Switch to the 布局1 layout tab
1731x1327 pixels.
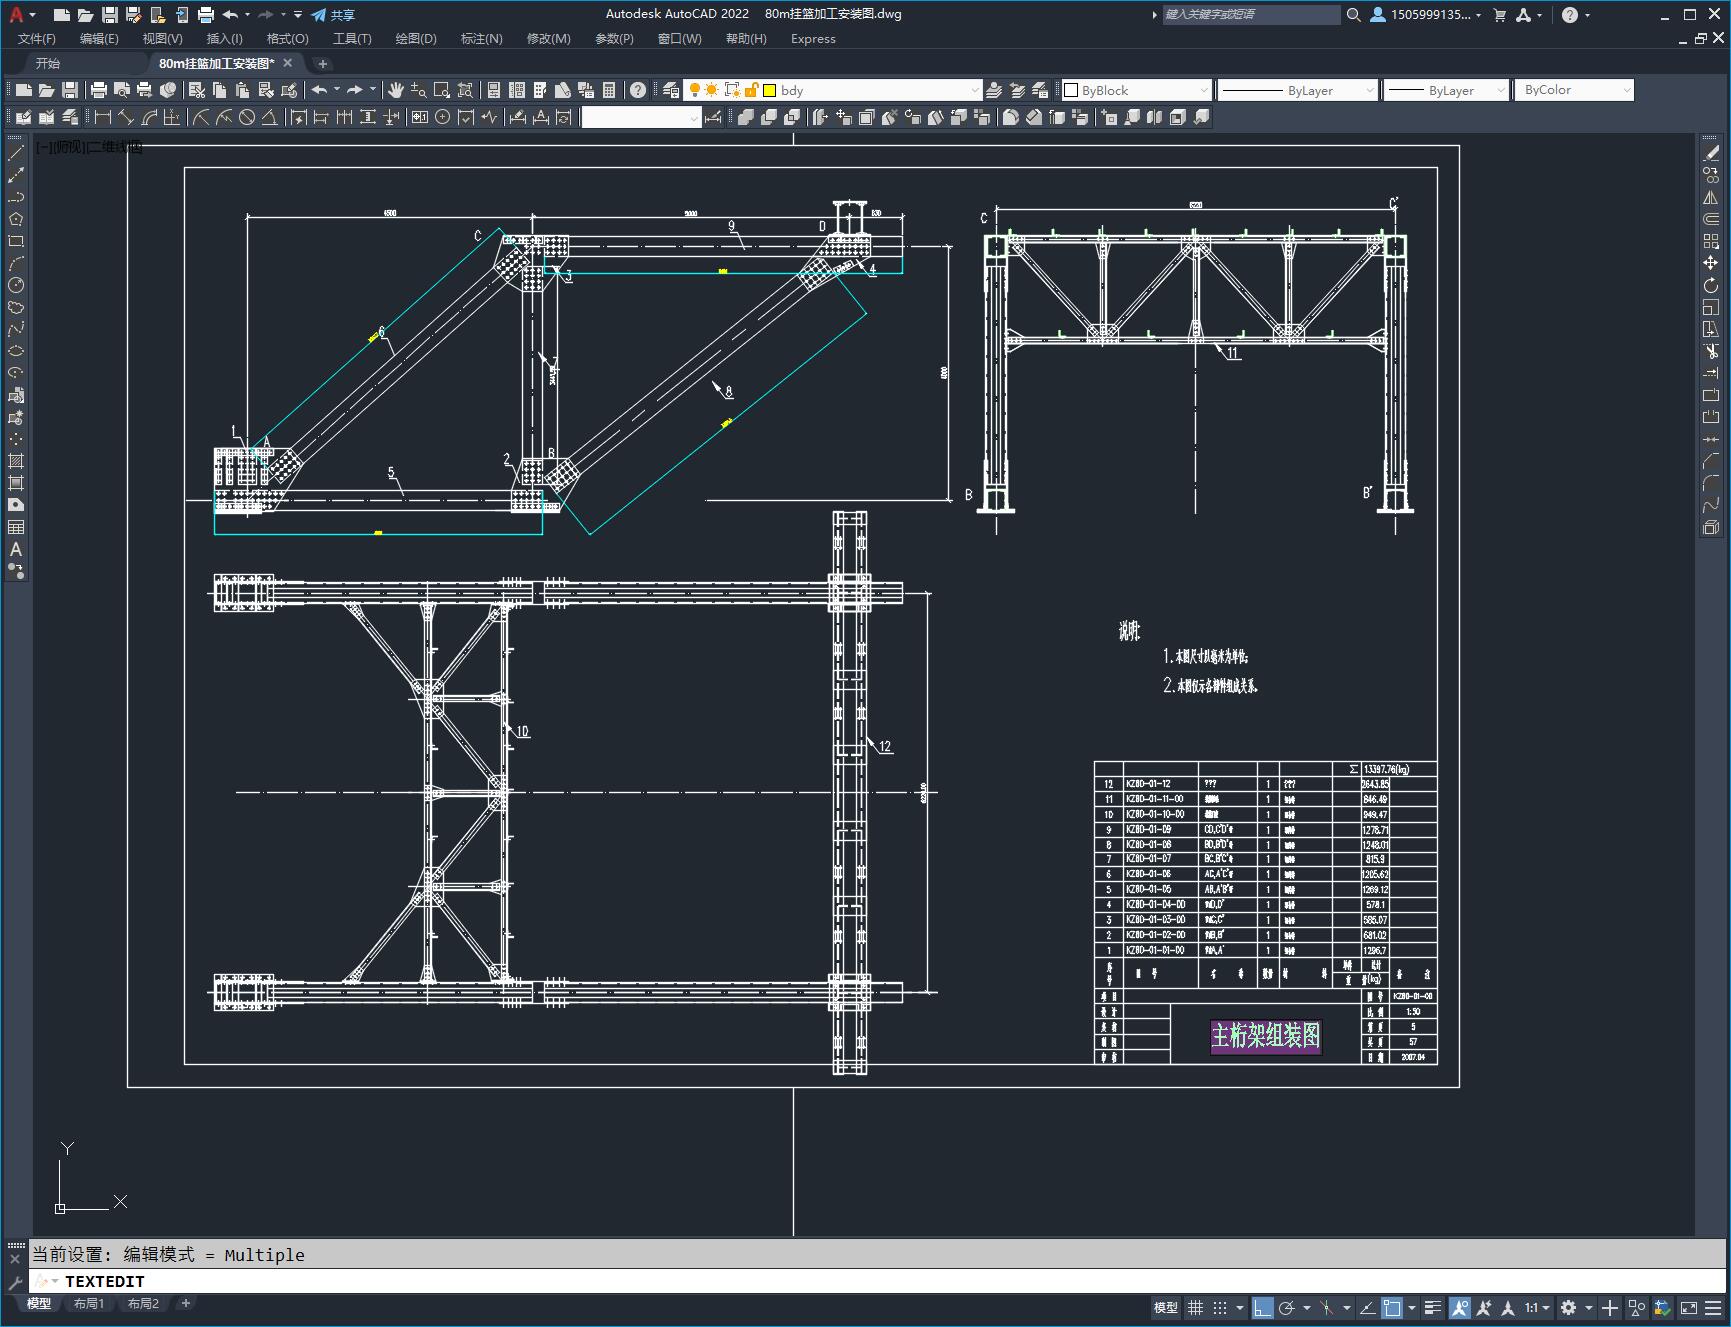click(x=89, y=1303)
